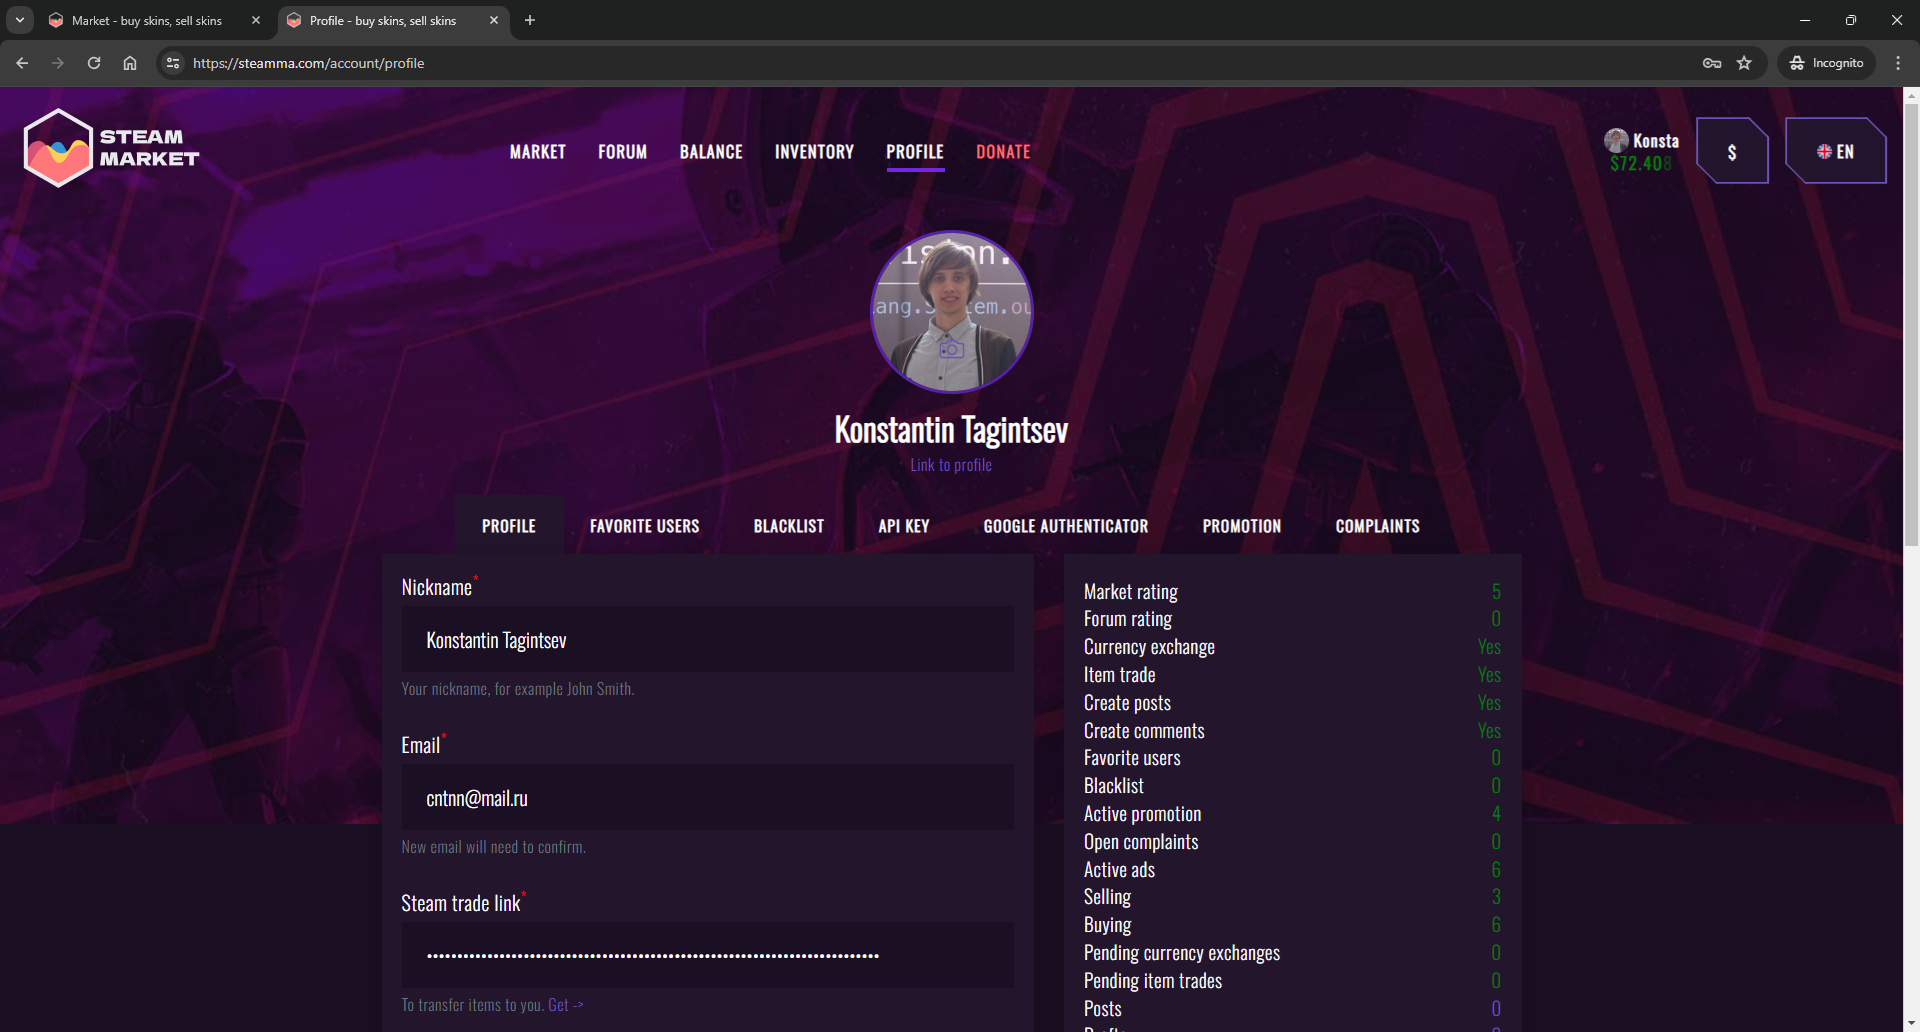Click the Donate menu item

1003,152
